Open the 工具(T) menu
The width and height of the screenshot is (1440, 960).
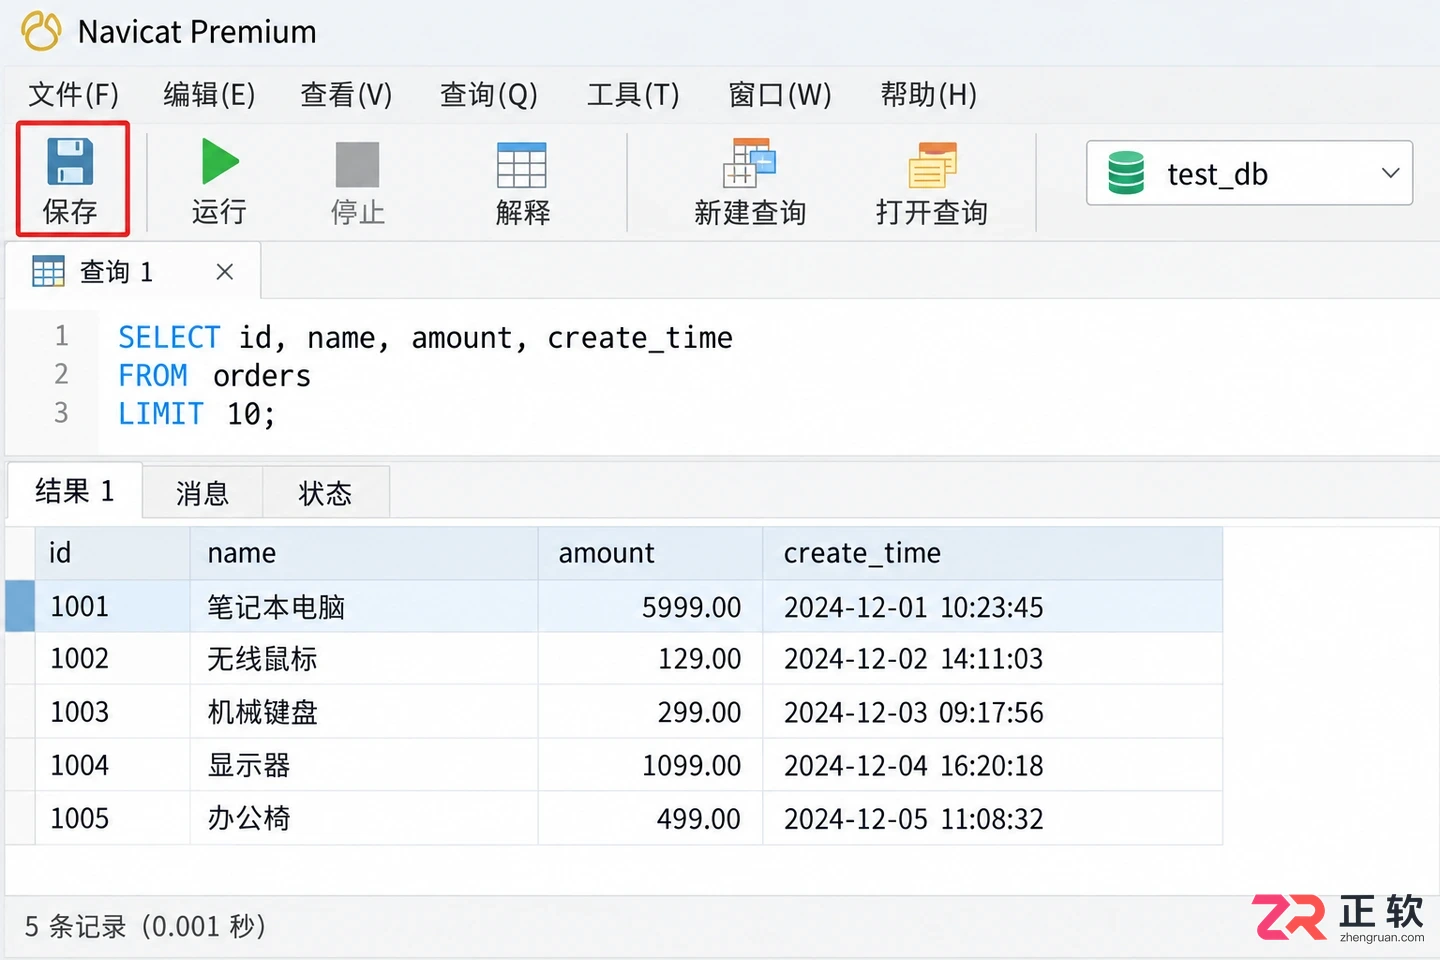[633, 95]
